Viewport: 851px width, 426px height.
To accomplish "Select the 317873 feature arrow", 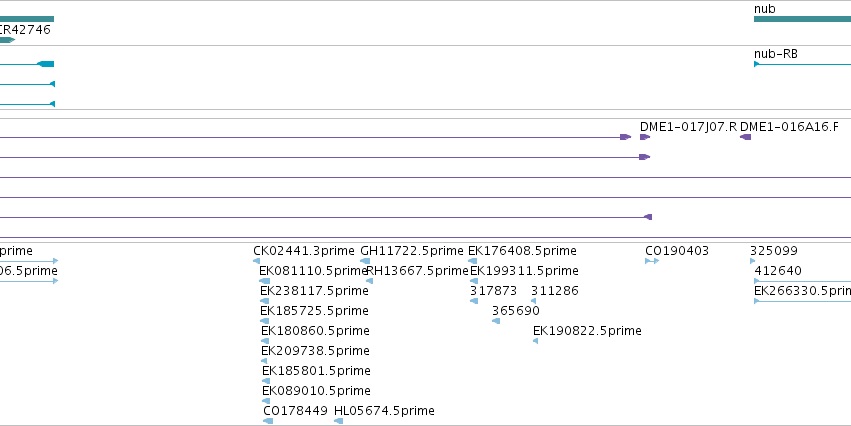I will (474, 301).
